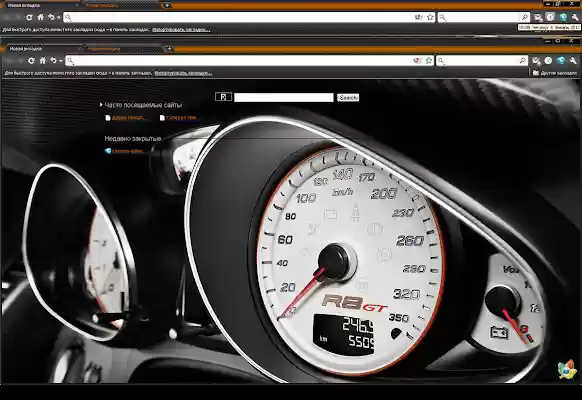Click the blue globe icon in the back window toolbar

563,17
